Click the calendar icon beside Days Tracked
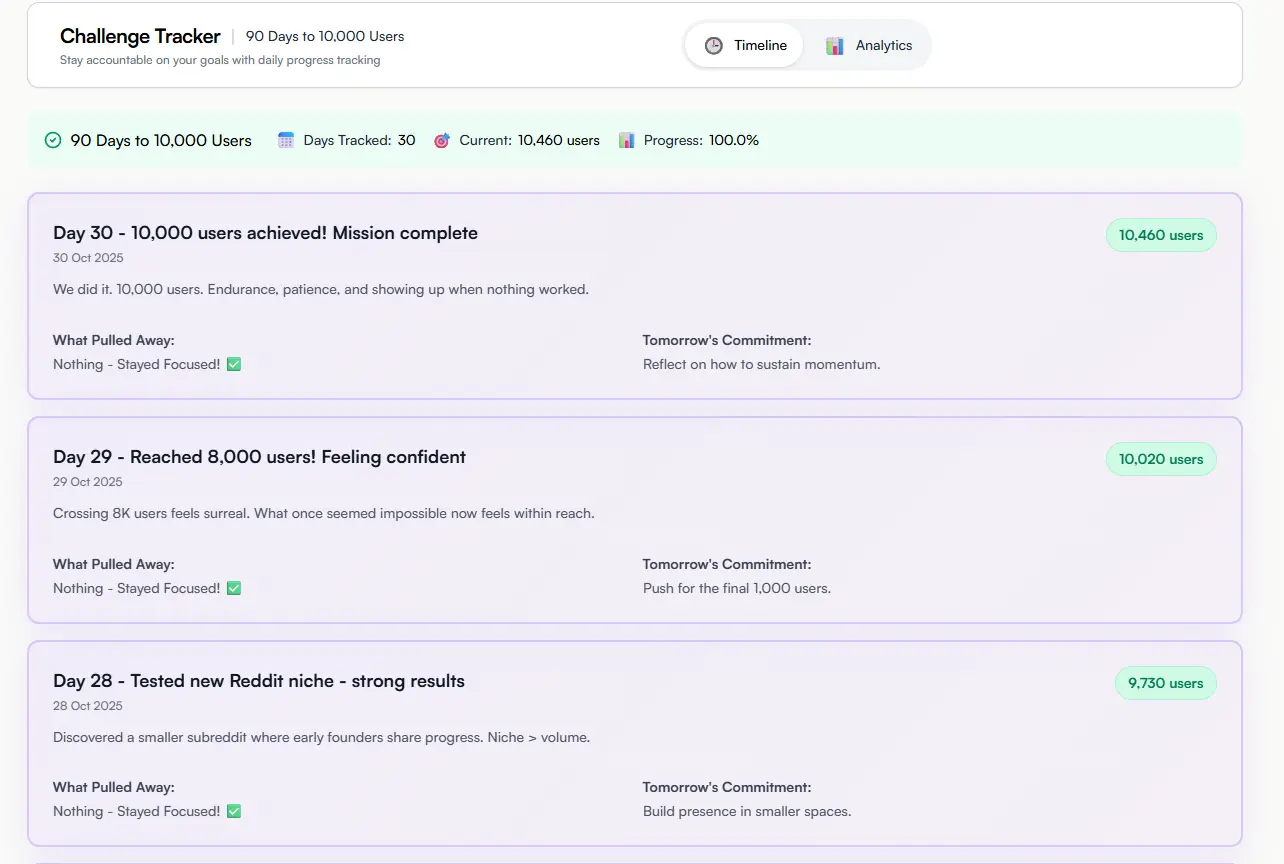 286,141
